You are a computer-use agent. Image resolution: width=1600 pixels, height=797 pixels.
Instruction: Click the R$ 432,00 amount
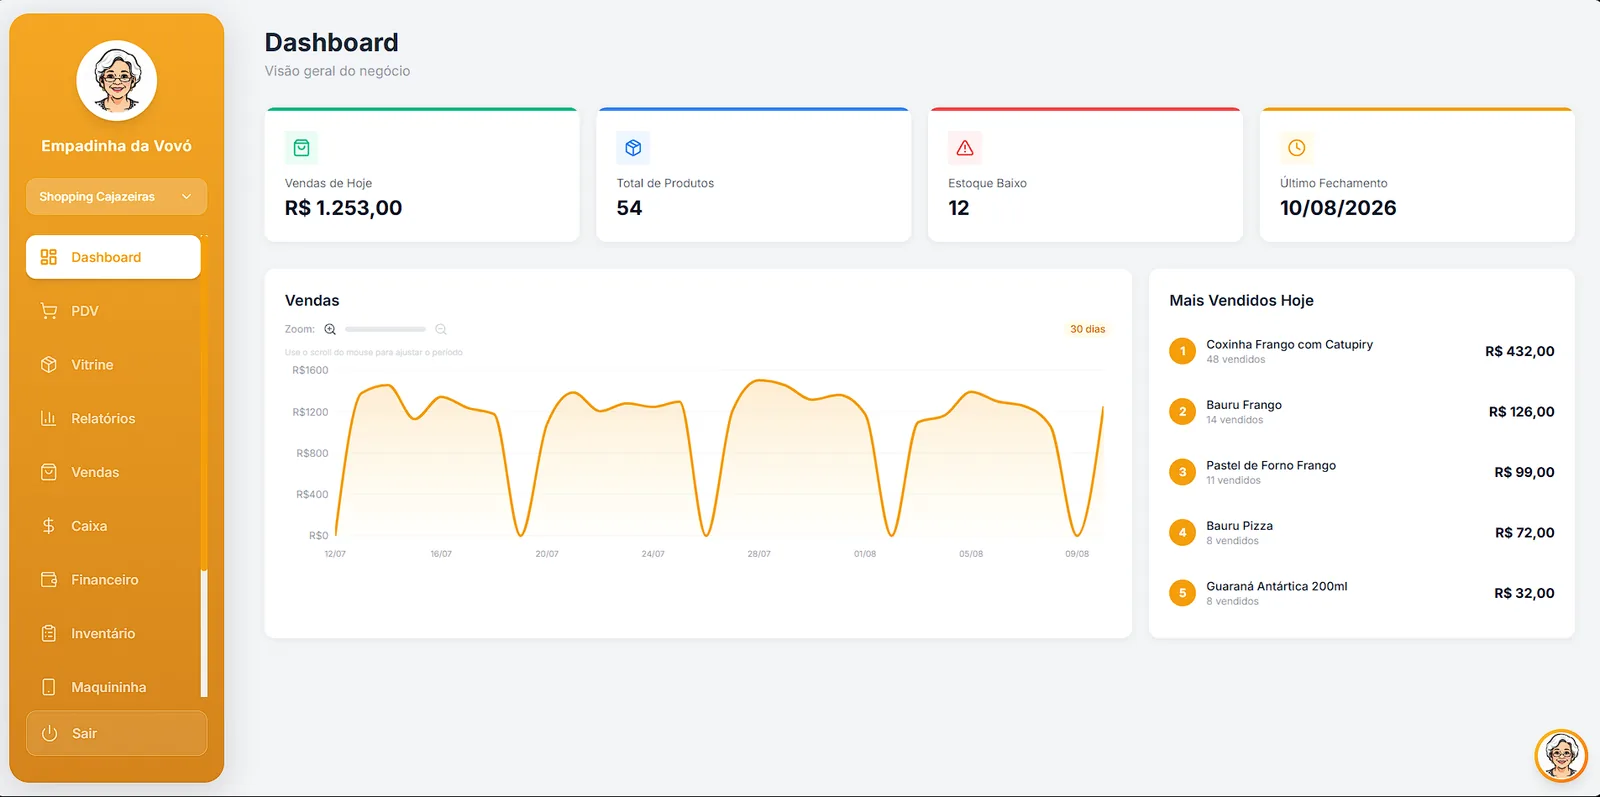point(1520,351)
